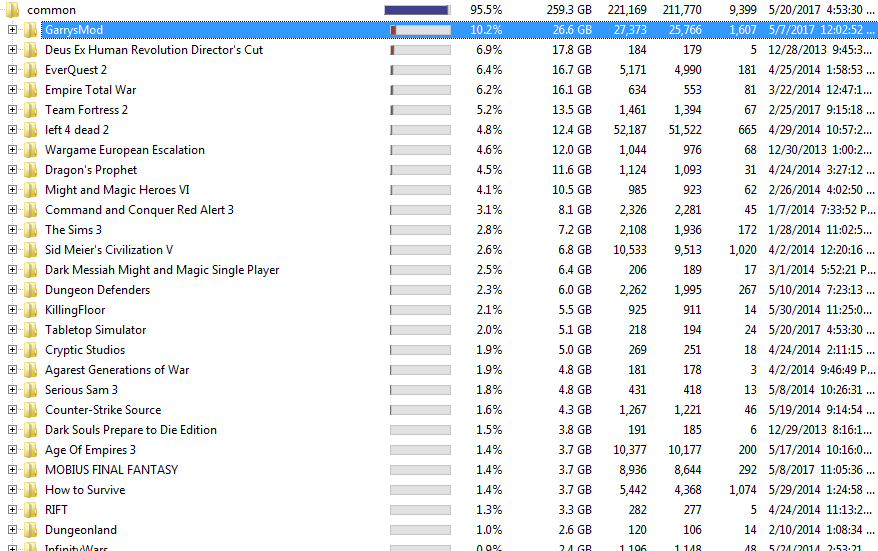Expand the Team Fortress 2 node
The height and width of the screenshot is (551, 878).
coord(12,110)
